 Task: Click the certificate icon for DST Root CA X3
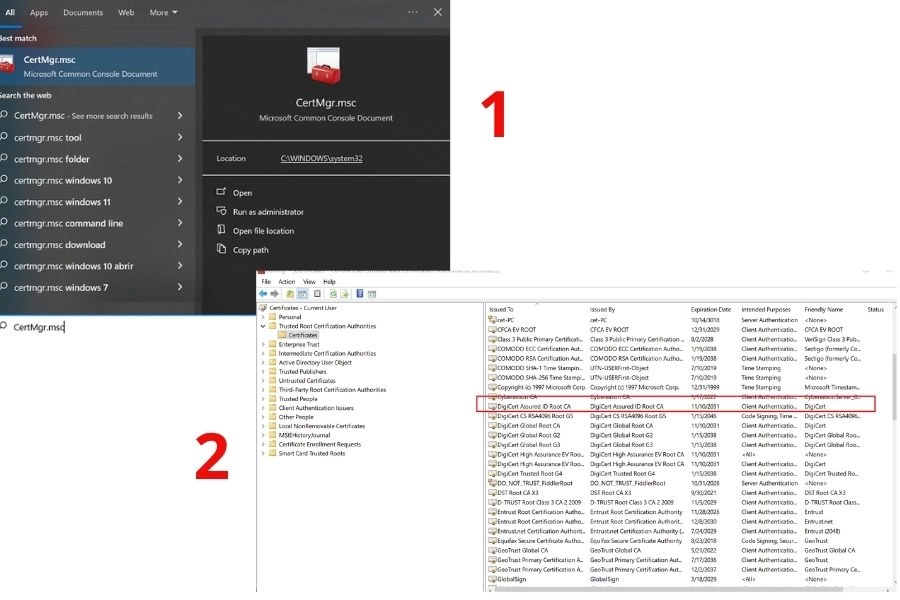click(492, 493)
